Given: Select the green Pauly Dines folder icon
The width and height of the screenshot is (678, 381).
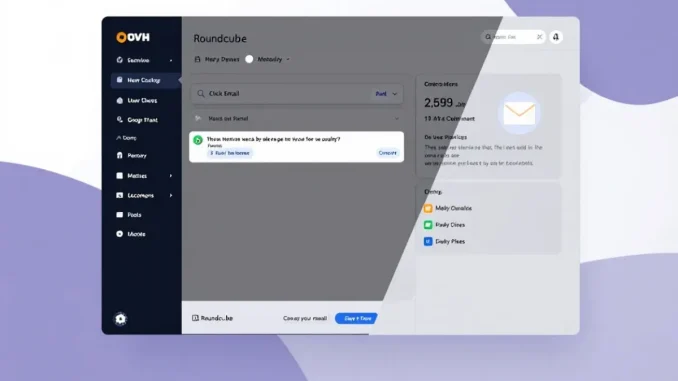Looking at the screenshot, I should click(428, 225).
